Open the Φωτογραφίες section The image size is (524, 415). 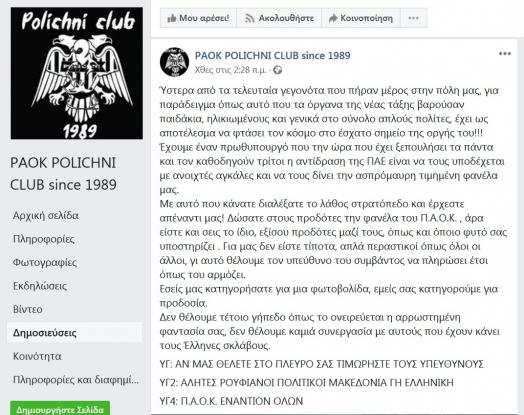point(45,262)
